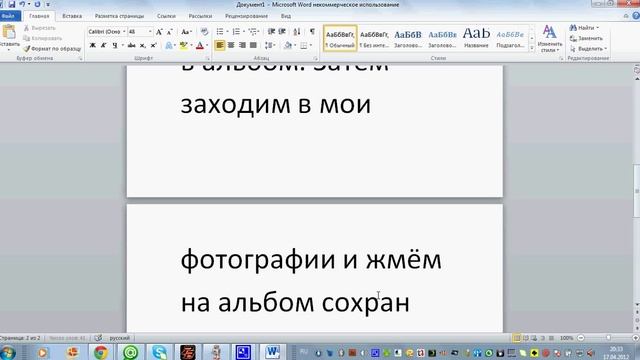Apply text effects with the glowing A icon

(x=169, y=46)
